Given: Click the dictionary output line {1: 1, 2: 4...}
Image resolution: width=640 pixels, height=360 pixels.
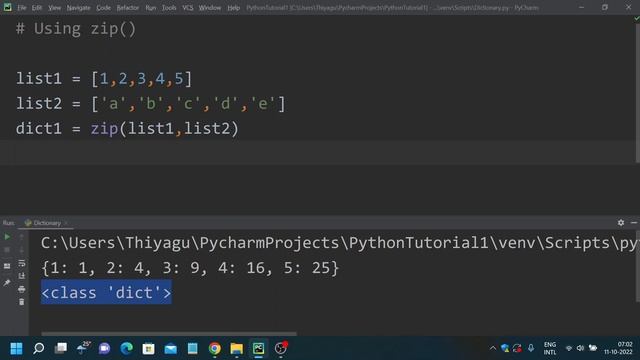Looking at the screenshot, I should 190,268.
